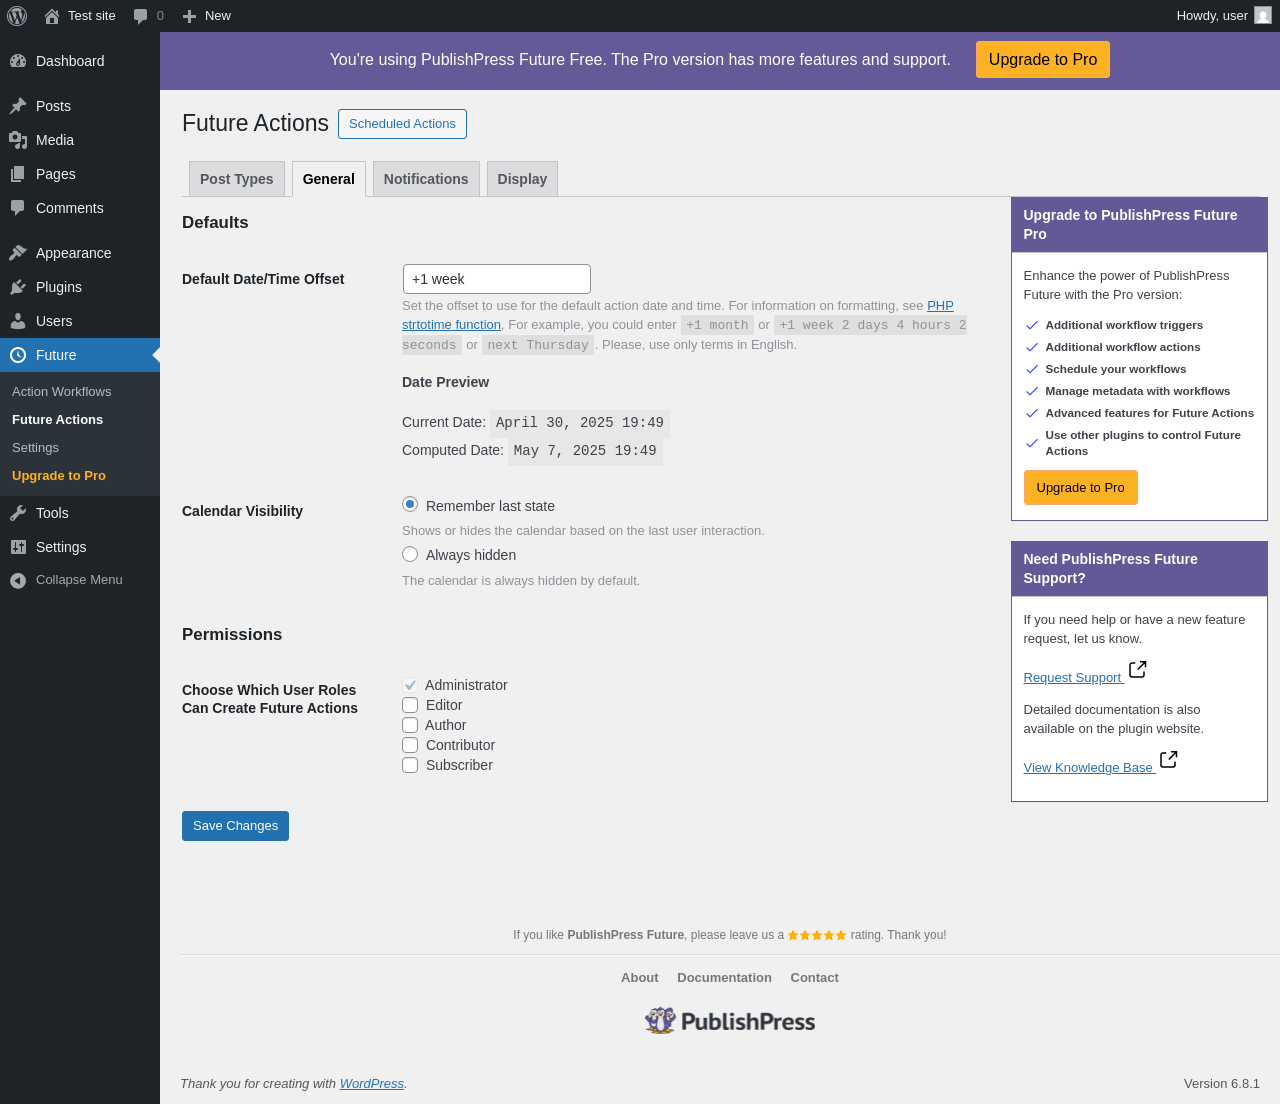
Task: Open the View Knowledge Base link
Action: tap(1088, 768)
